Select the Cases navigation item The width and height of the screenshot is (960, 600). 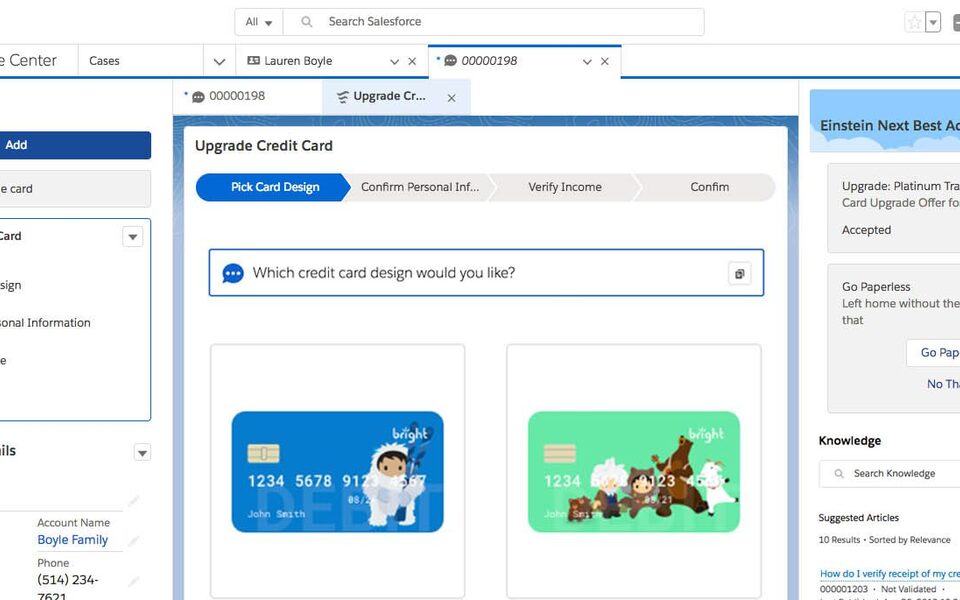pyautogui.click(x=104, y=61)
